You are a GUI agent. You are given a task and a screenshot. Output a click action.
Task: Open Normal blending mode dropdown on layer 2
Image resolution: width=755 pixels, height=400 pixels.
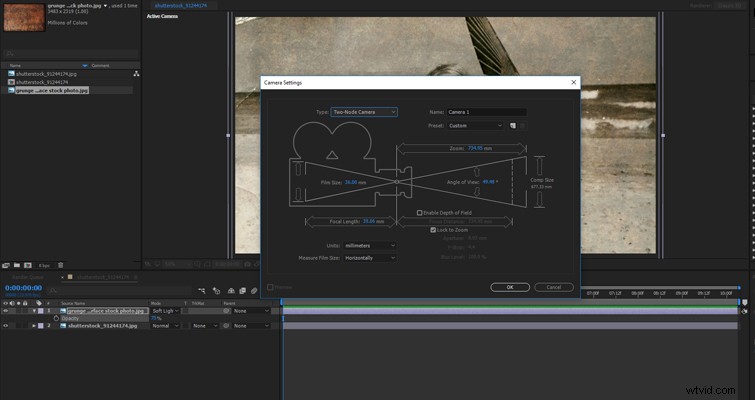click(165, 326)
